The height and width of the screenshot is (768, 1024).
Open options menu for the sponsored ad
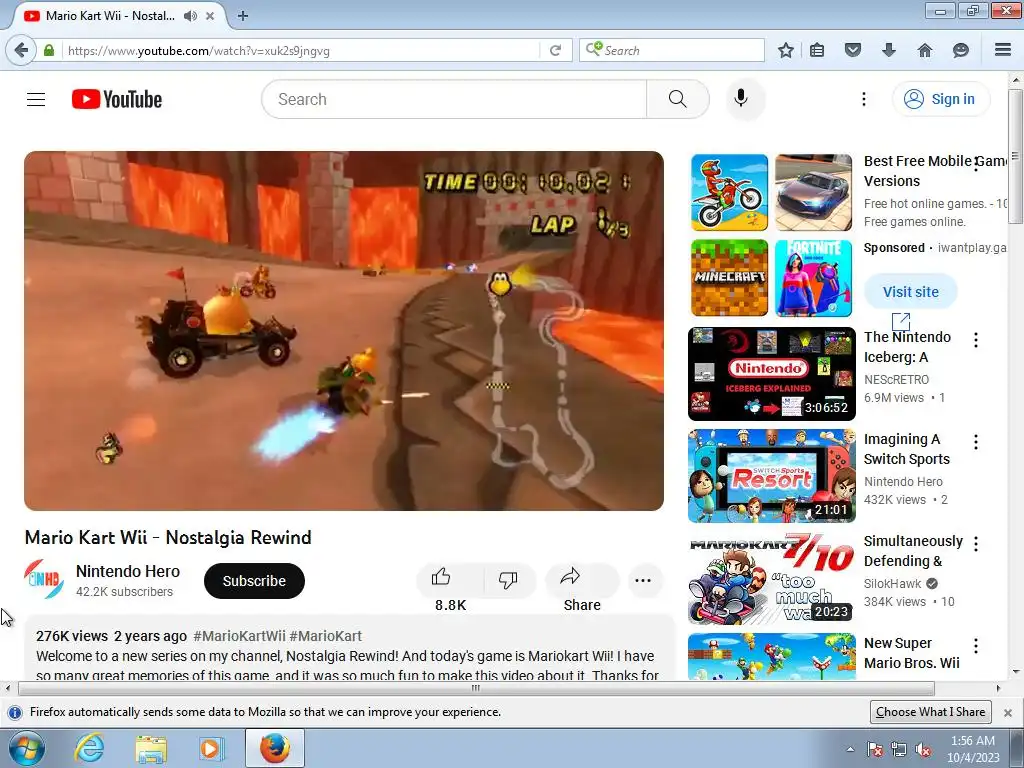pyautogui.click(x=976, y=164)
